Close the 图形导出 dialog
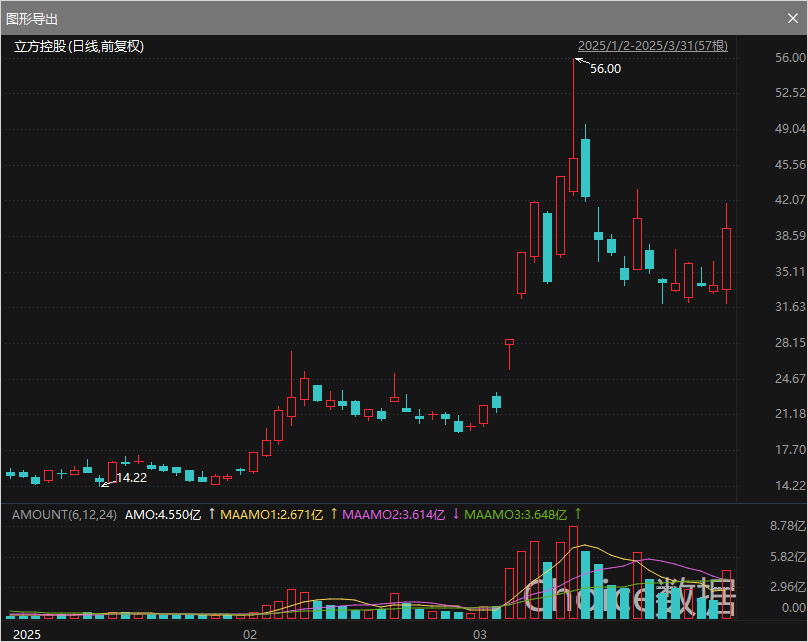This screenshot has height=642, width=808. coord(793,19)
